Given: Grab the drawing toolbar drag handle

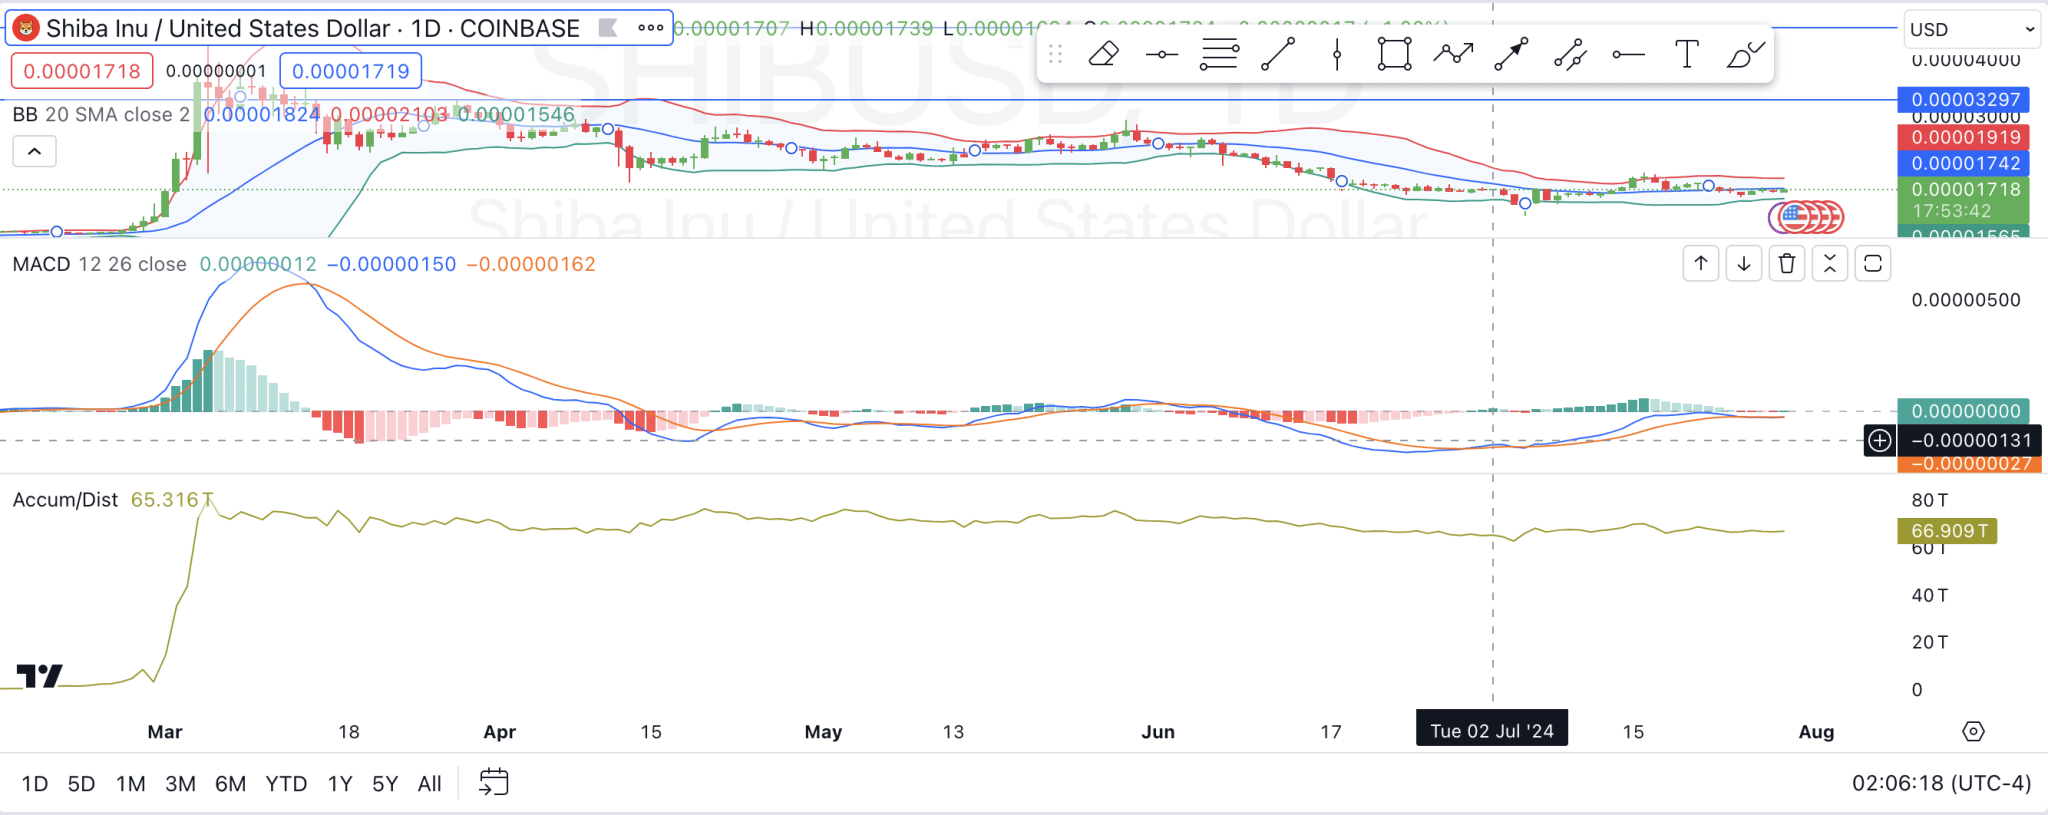Looking at the screenshot, I should tap(1055, 54).
